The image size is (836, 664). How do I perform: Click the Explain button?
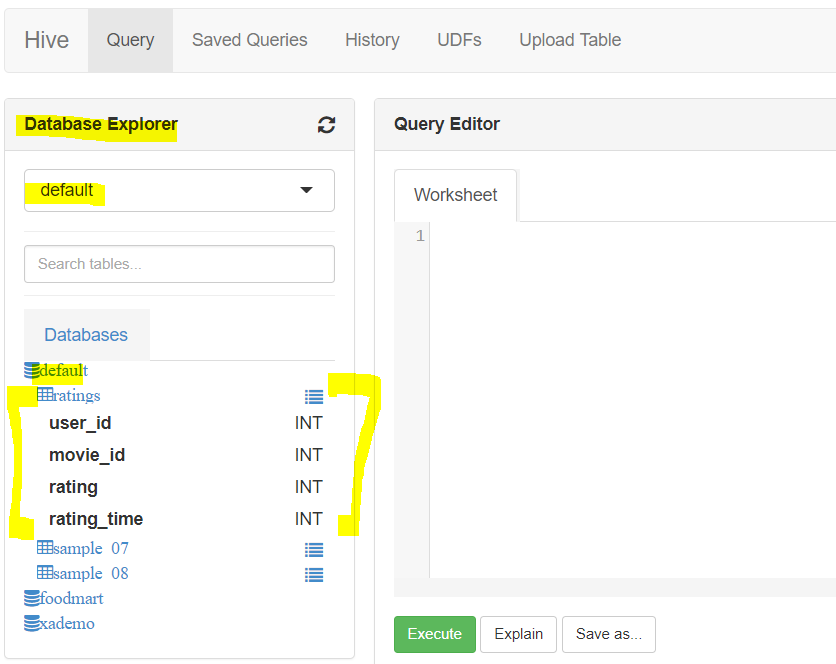(x=518, y=634)
